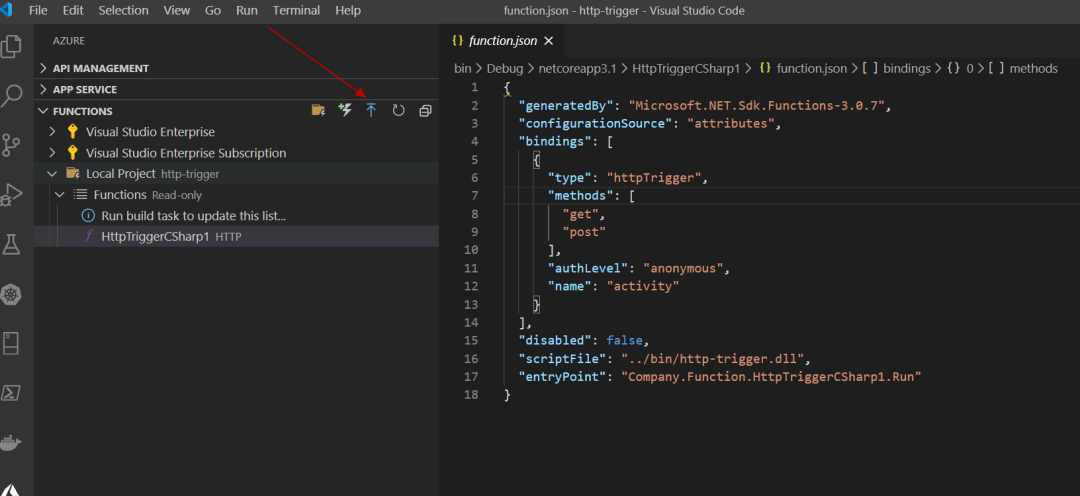
Task: Click the "../bin/http-trigger.dll" scriptFile value
Action: 712,358
